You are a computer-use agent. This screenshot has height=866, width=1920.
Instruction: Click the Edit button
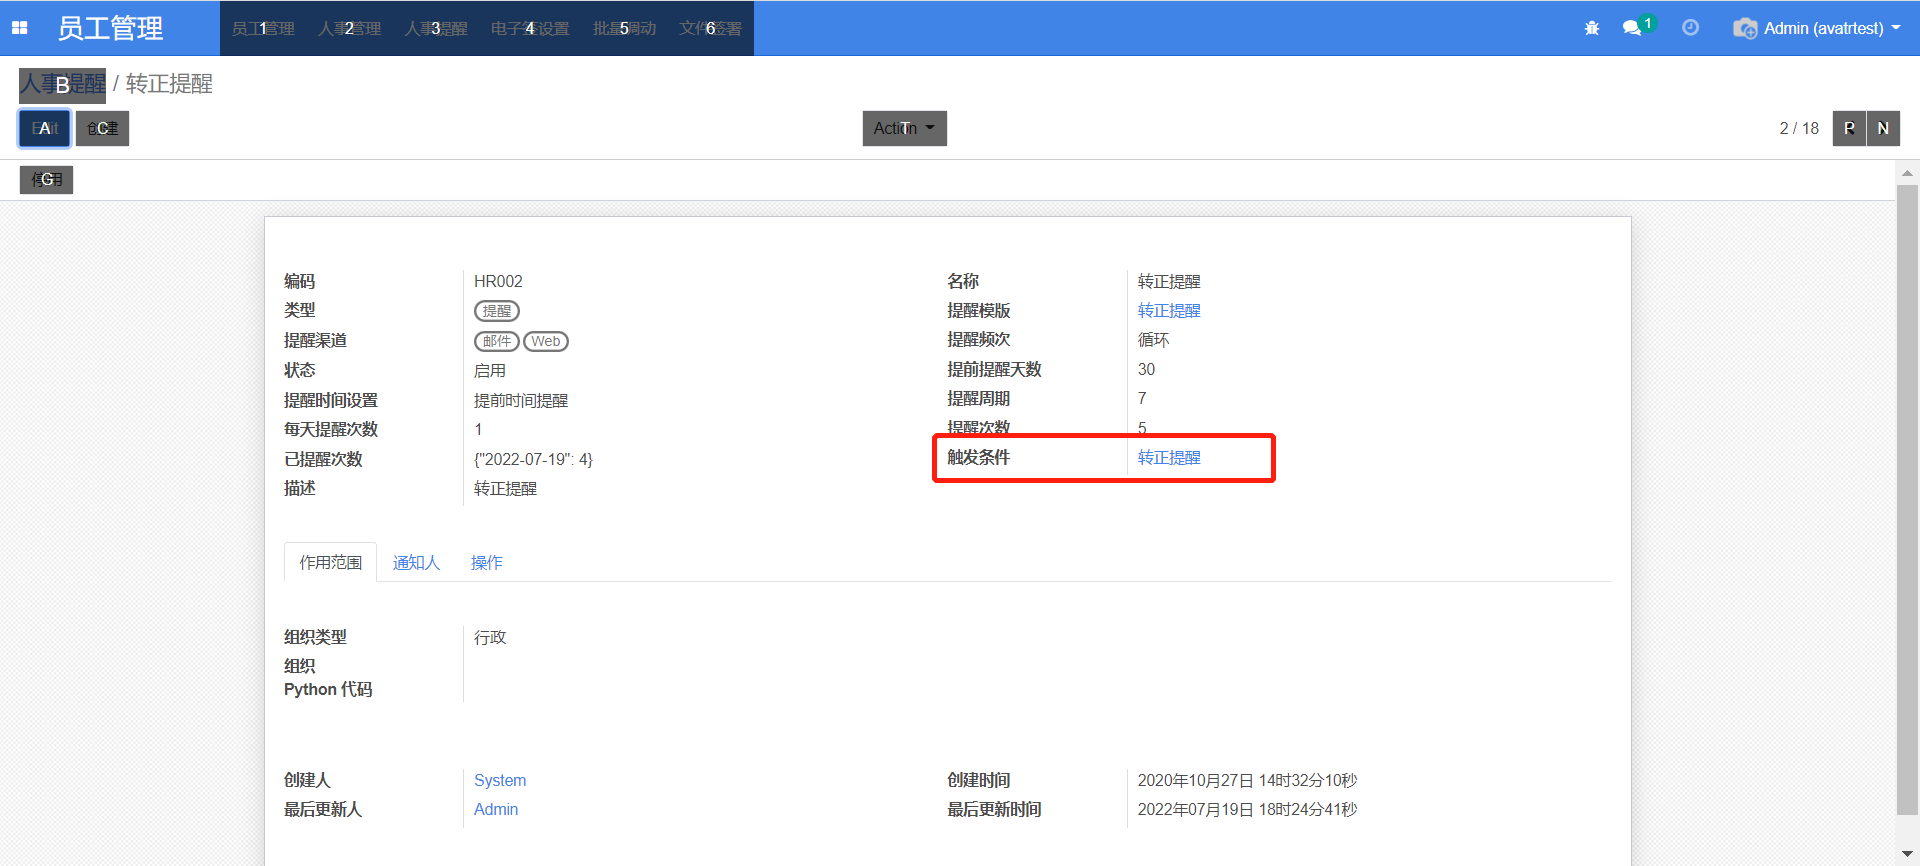pos(45,128)
